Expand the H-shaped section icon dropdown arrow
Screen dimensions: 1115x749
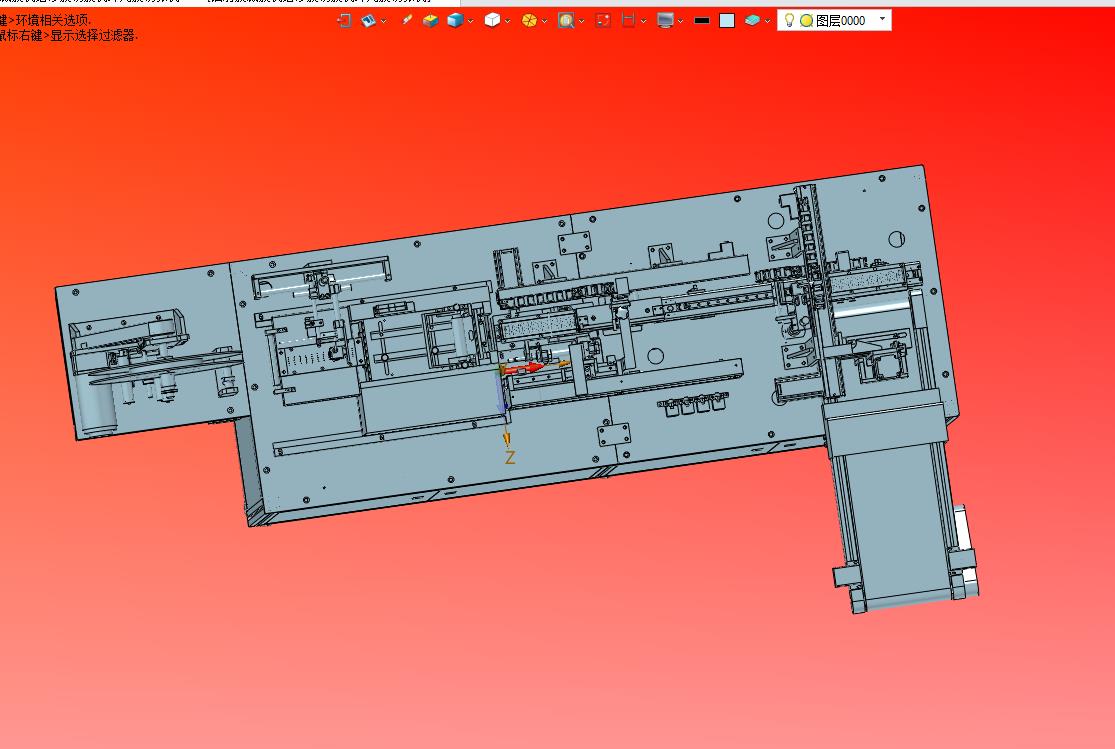click(x=644, y=21)
